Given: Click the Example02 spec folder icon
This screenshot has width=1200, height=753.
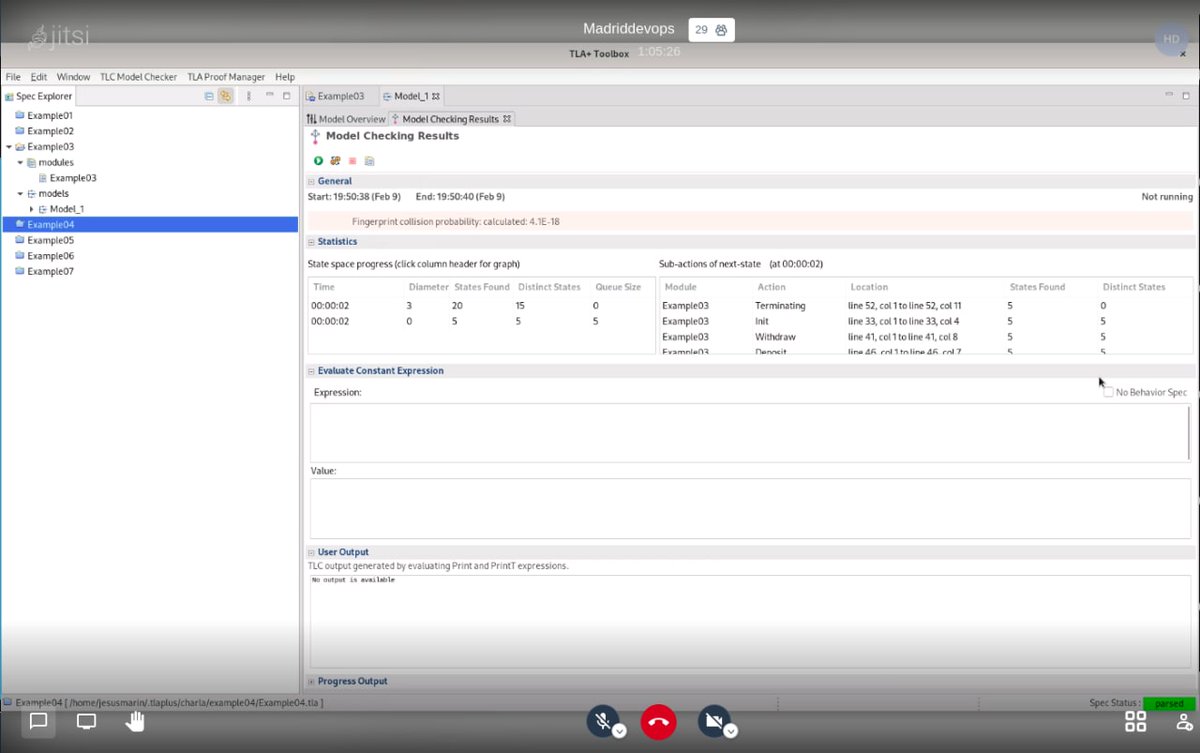Looking at the screenshot, I should click(x=19, y=131).
